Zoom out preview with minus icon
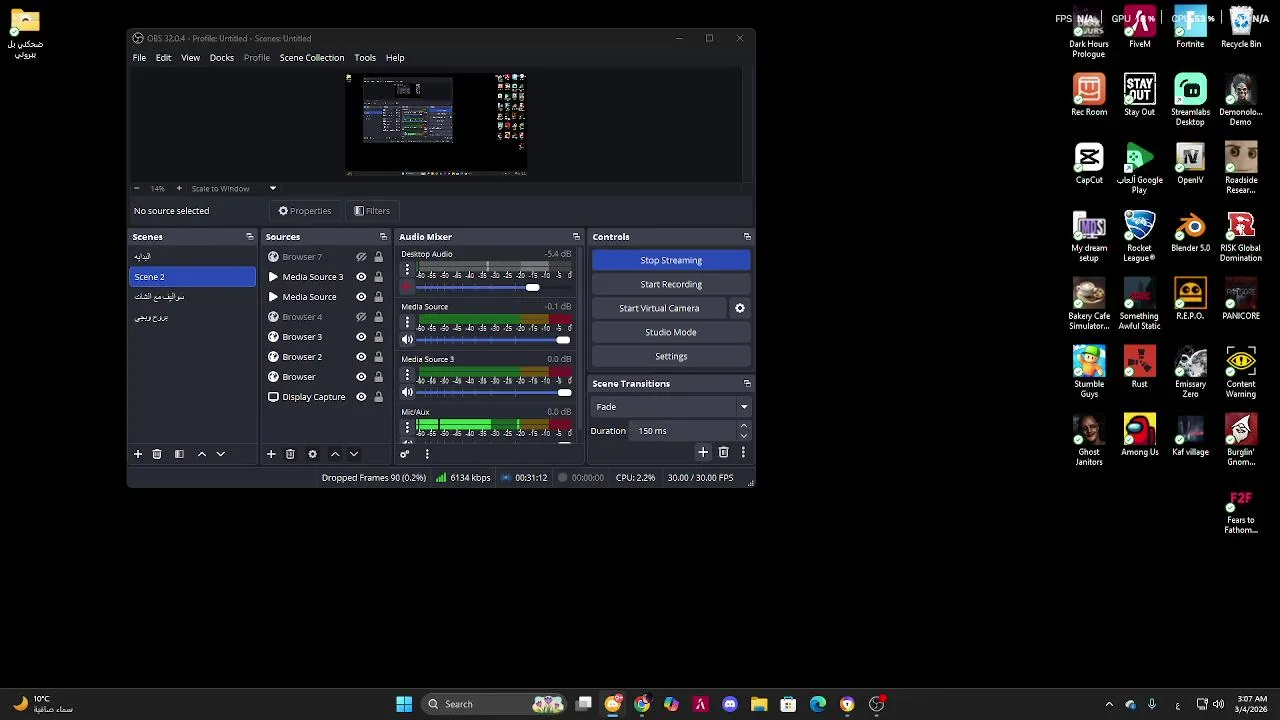The height and width of the screenshot is (720, 1280). [x=137, y=188]
